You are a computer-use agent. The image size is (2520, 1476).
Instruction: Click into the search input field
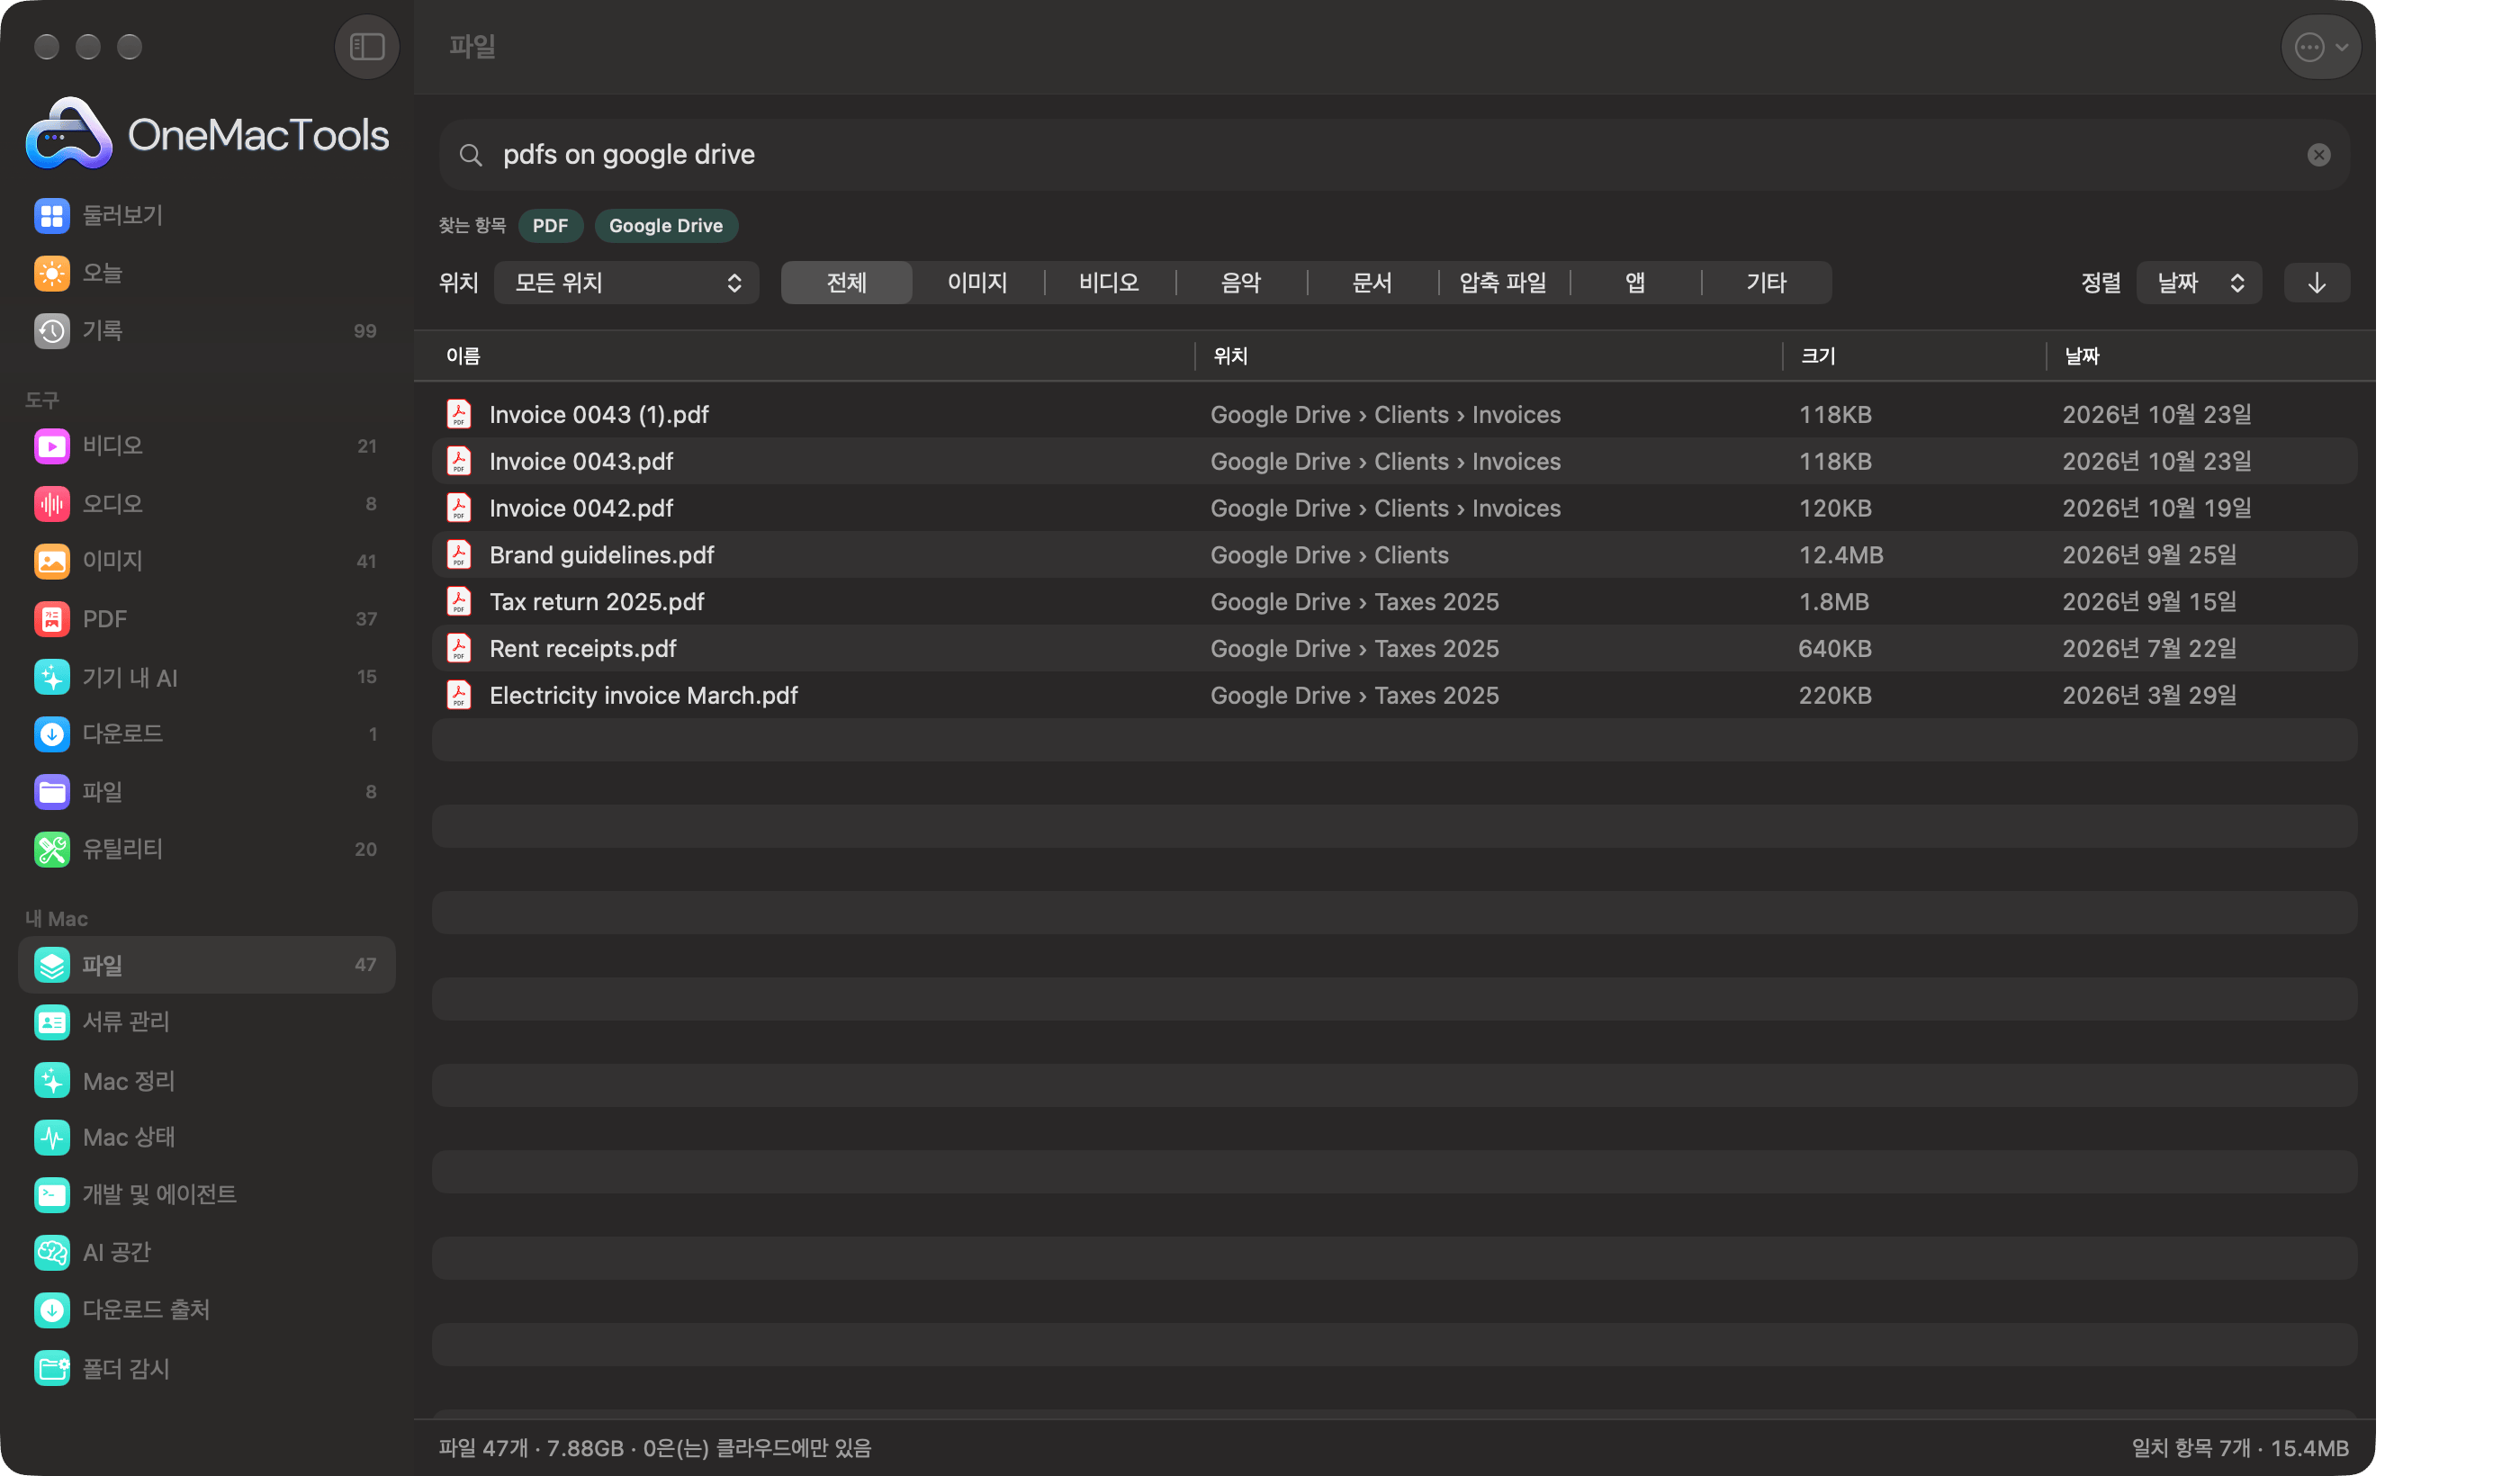click(x=1394, y=155)
